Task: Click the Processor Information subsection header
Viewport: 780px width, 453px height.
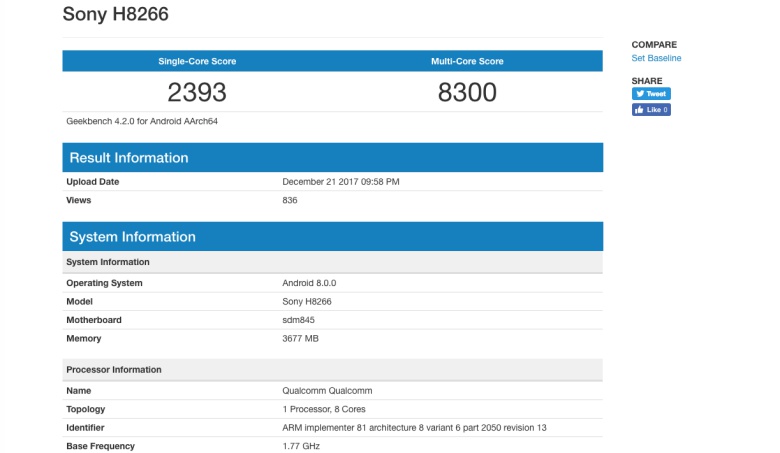Action: click(x=114, y=370)
